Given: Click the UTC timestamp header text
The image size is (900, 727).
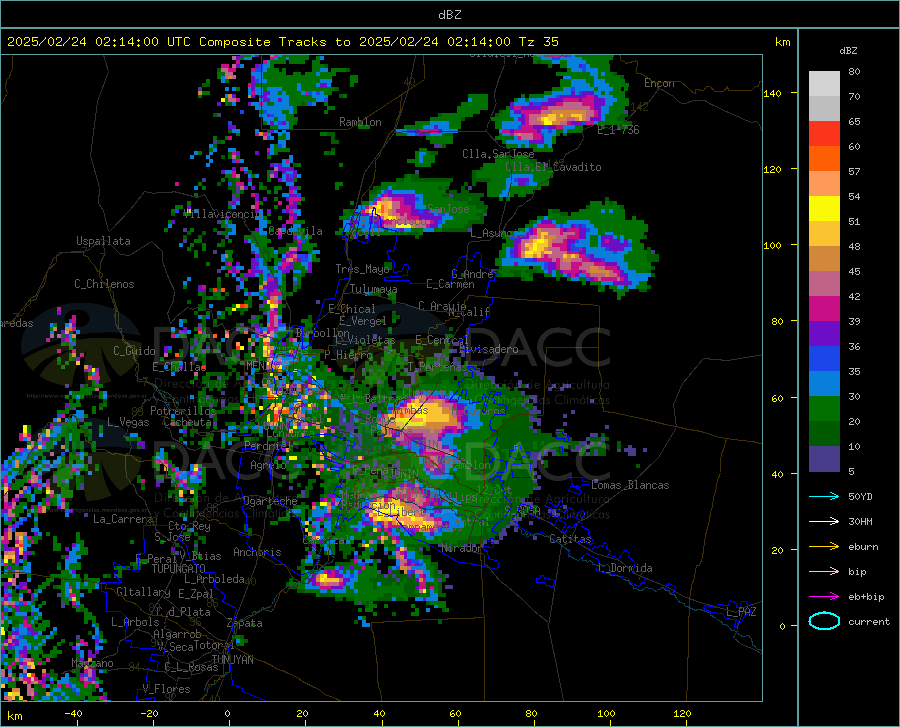Looking at the screenshot, I should (x=282, y=42).
